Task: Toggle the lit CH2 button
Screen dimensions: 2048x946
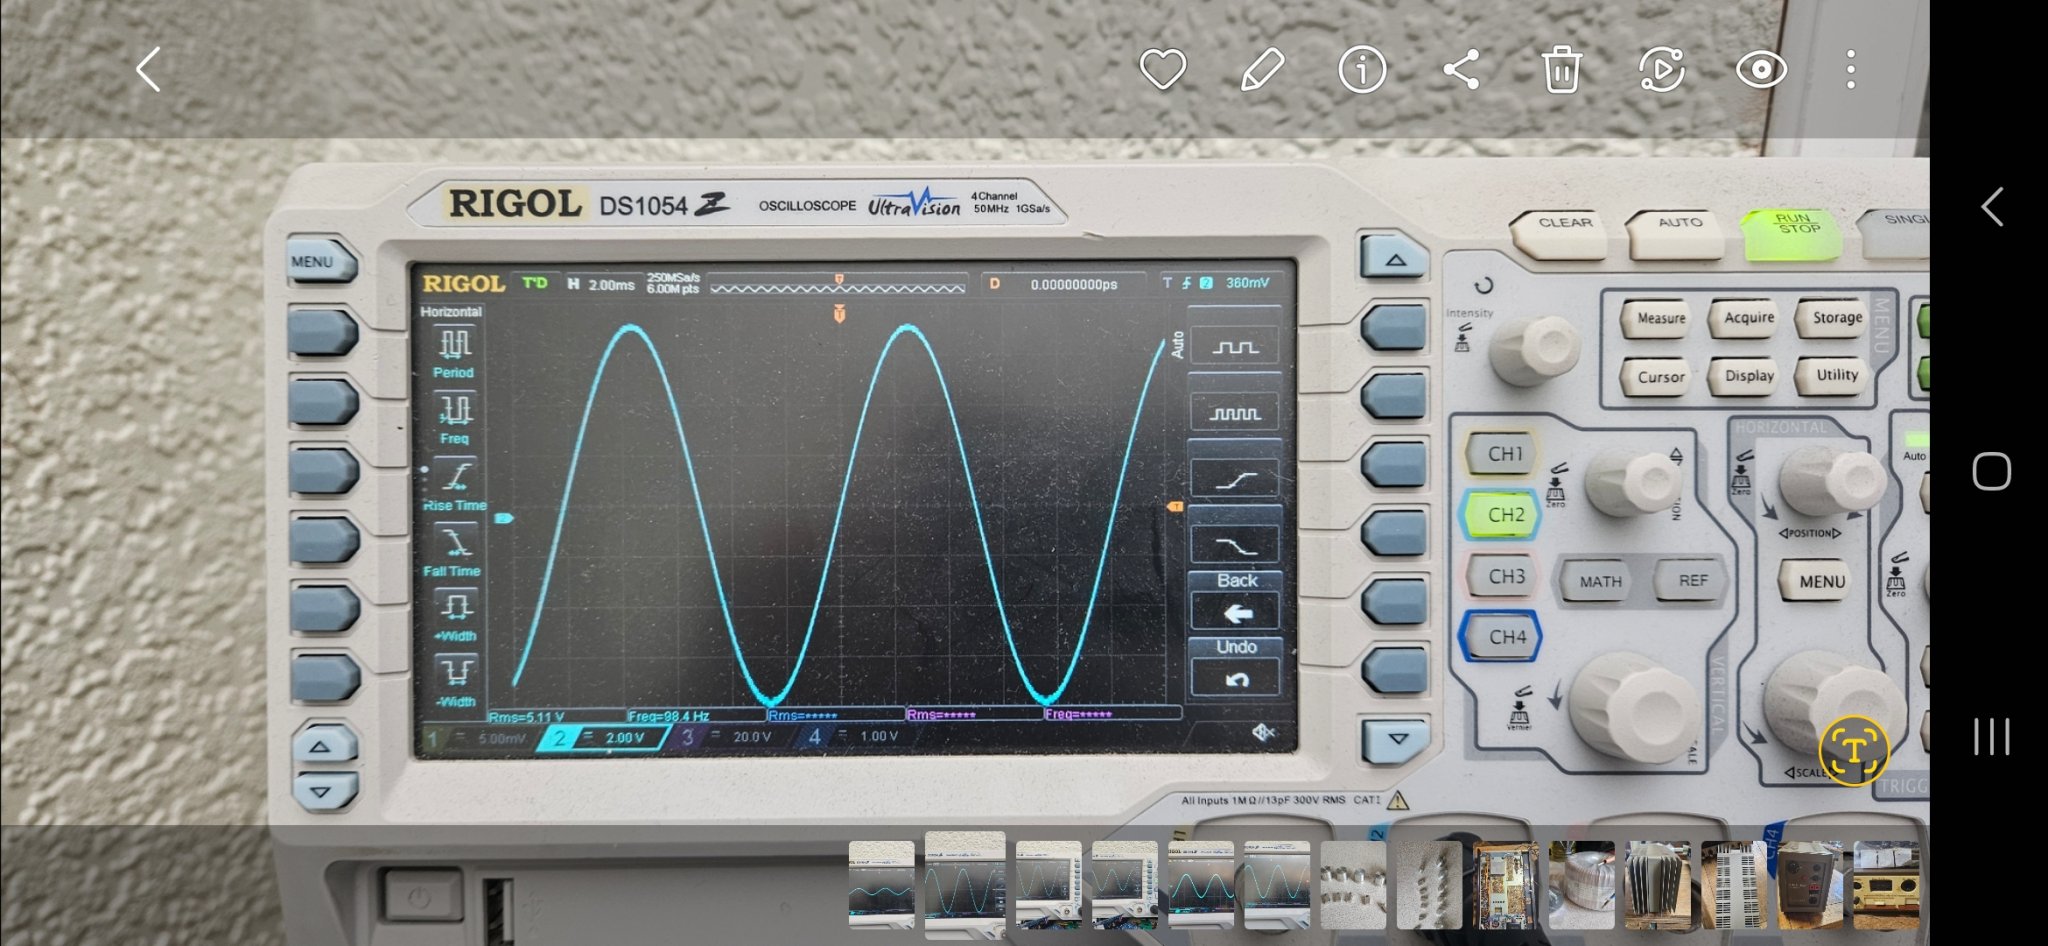Action: click(x=1504, y=515)
